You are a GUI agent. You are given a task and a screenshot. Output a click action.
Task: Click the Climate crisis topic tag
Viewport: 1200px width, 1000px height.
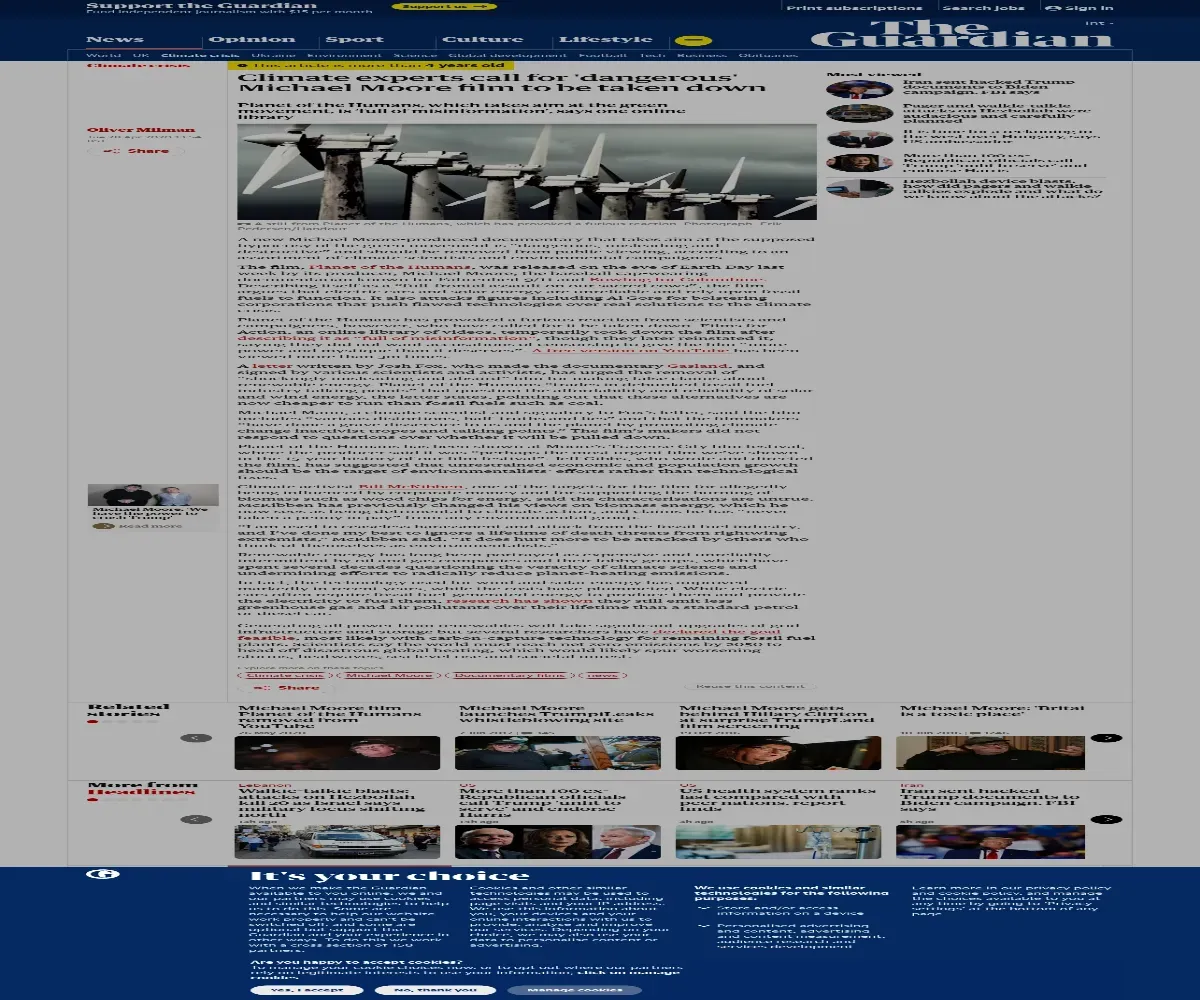[x=285, y=675]
